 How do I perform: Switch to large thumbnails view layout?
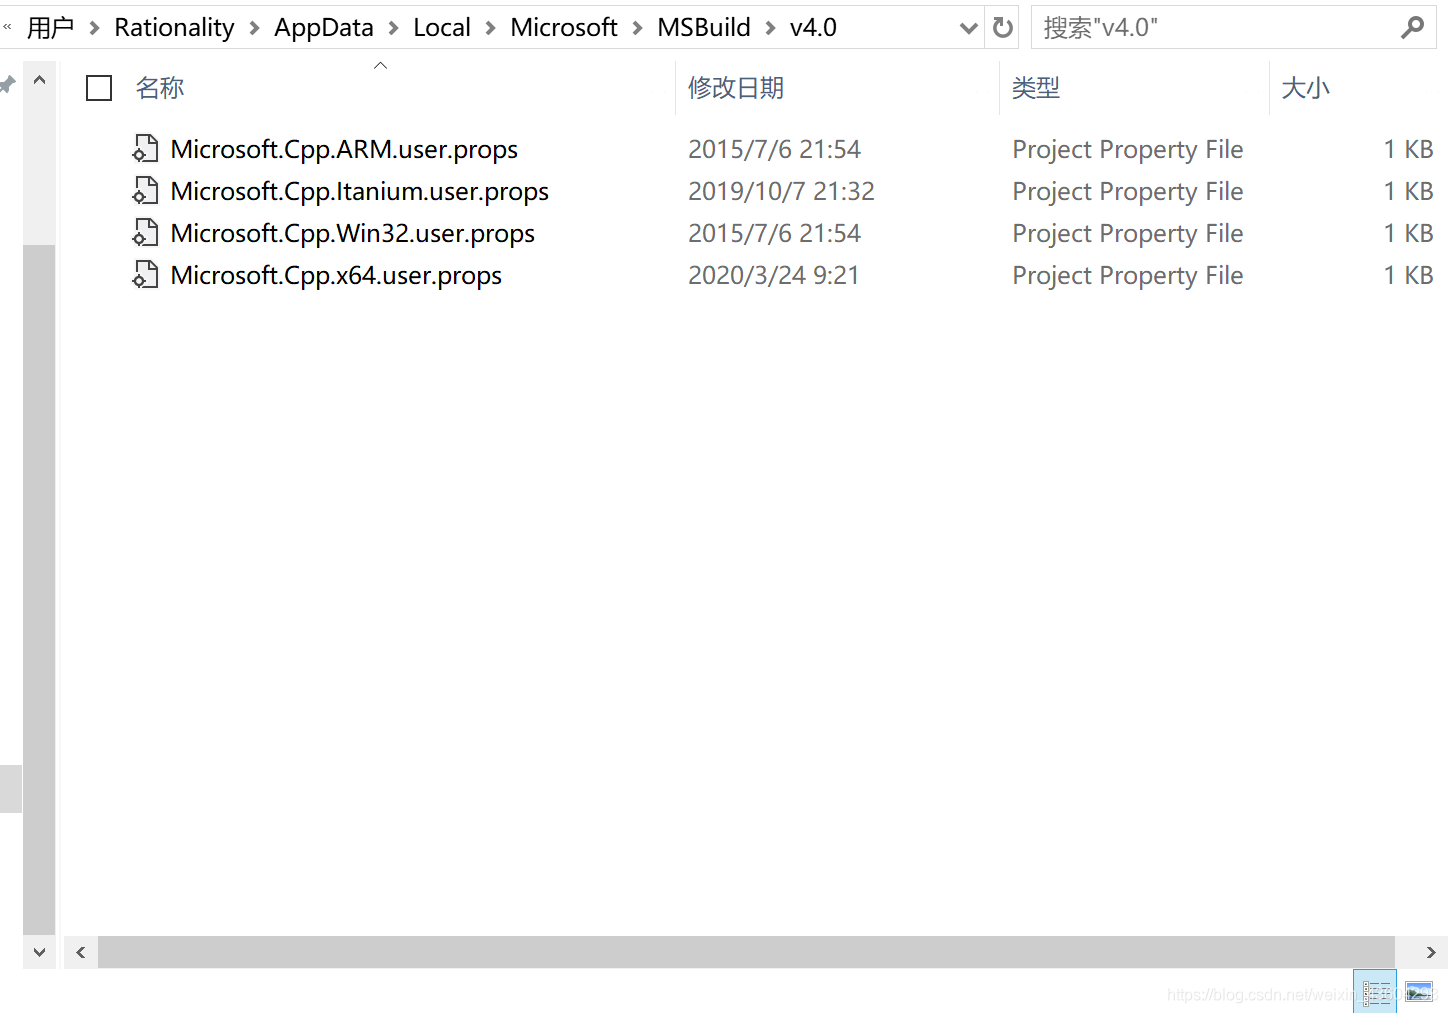click(1418, 992)
